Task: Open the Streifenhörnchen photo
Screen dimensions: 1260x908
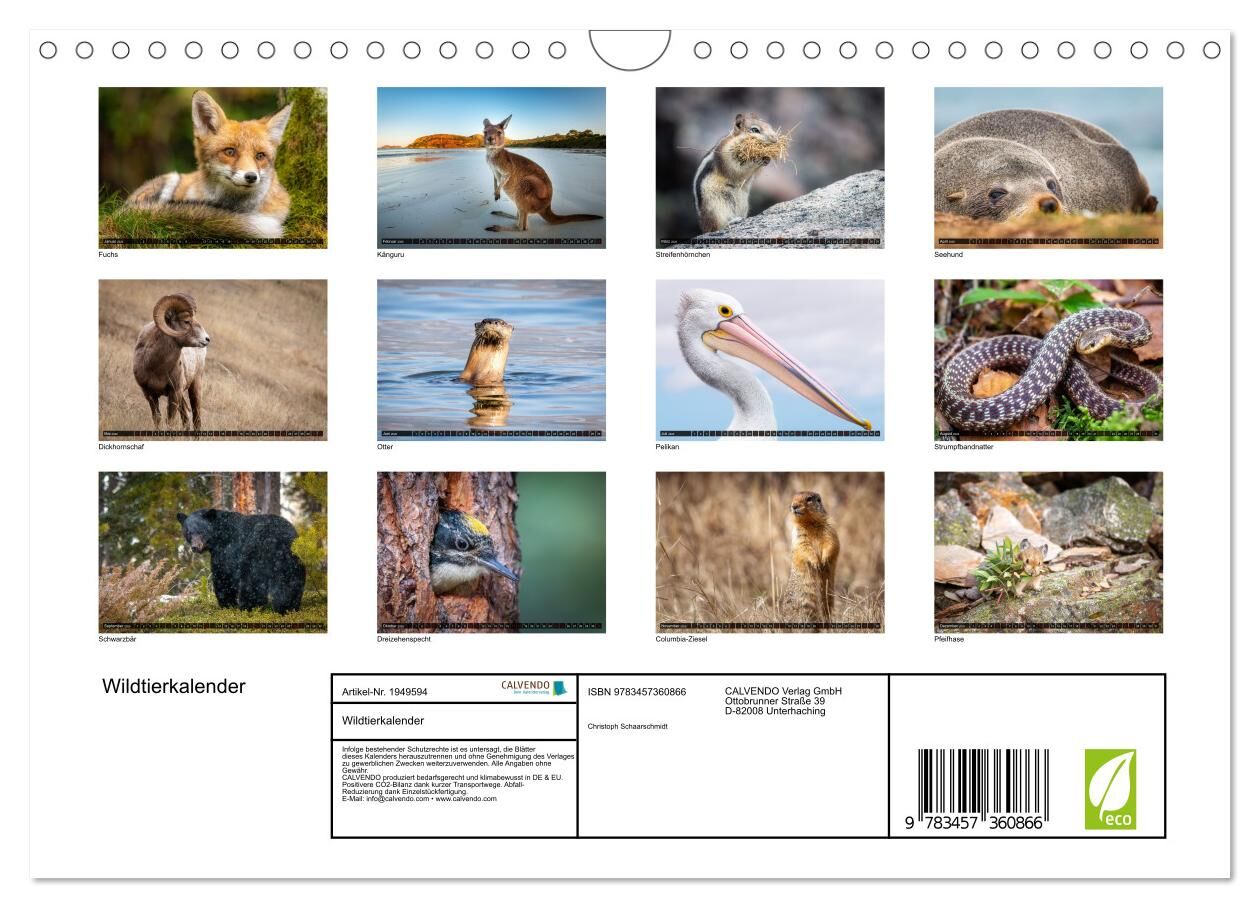Action: [769, 167]
